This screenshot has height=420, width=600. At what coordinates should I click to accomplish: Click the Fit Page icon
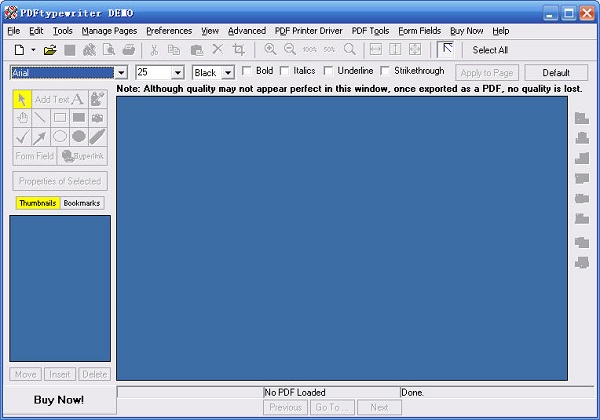(415, 49)
